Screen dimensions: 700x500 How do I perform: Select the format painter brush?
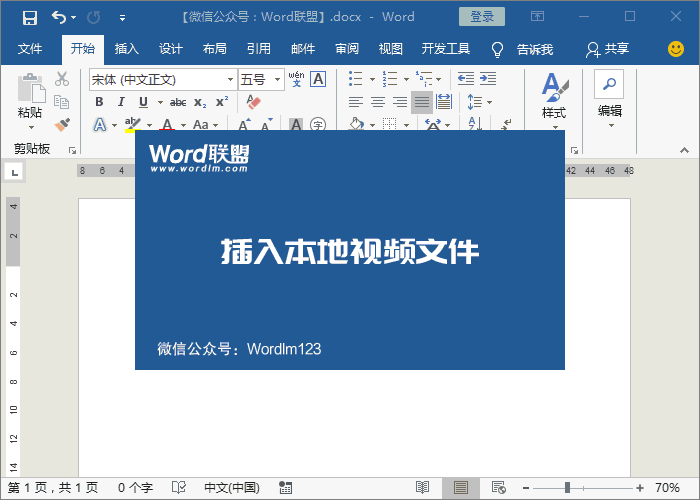click(x=62, y=124)
